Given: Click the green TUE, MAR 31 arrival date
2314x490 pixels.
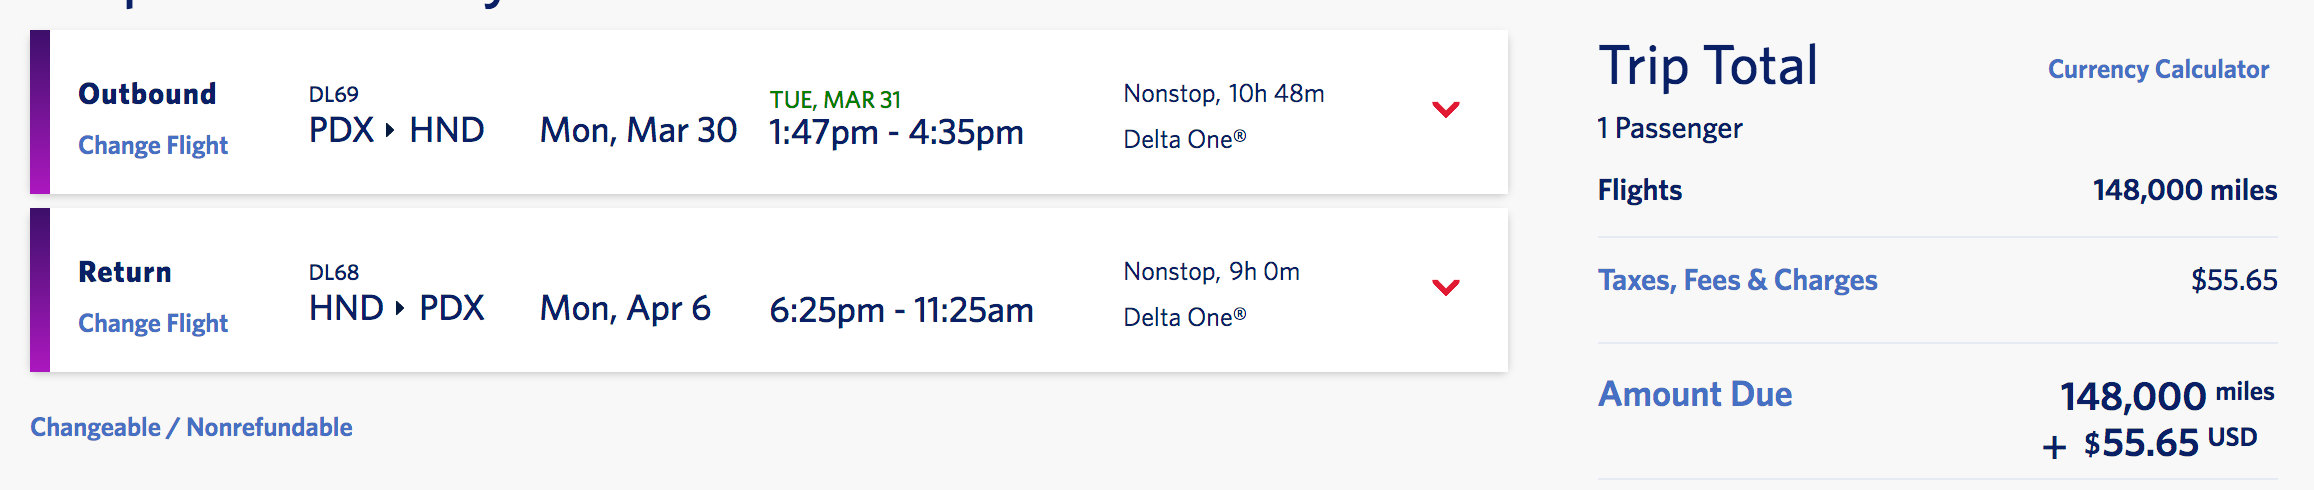Looking at the screenshot, I should (x=835, y=100).
